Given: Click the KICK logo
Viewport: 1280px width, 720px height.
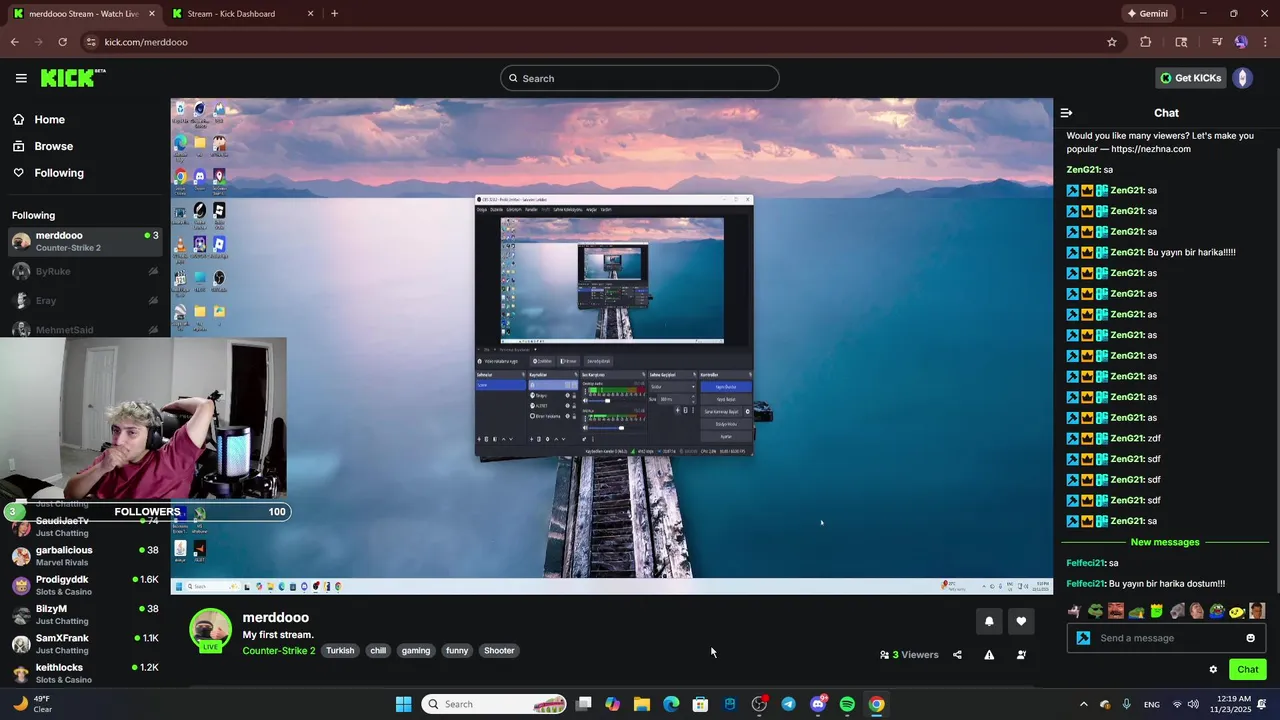Looking at the screenshot, I should (x=73, y=78).
